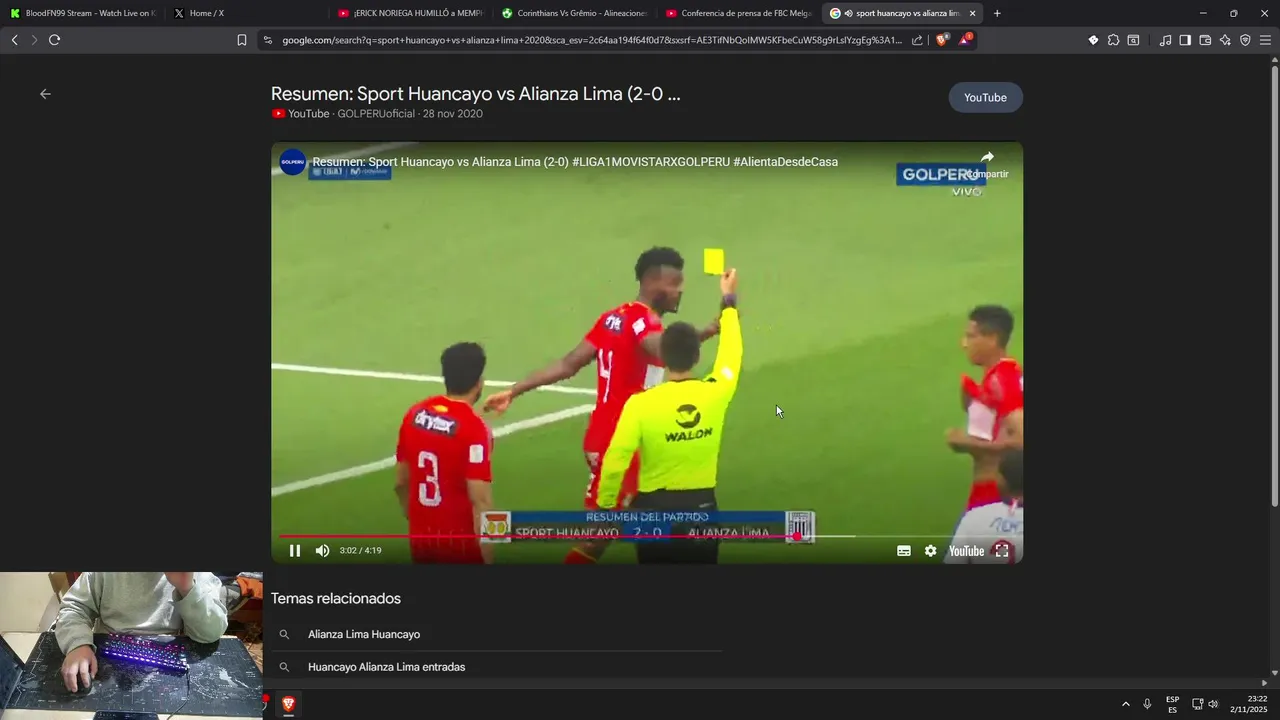Image resolution: width=1280 pixels, height=720 pixels.
Task: Open the Resumen: Sport Huancayo vs Alianza Lima title
Action: click(475, 94)
